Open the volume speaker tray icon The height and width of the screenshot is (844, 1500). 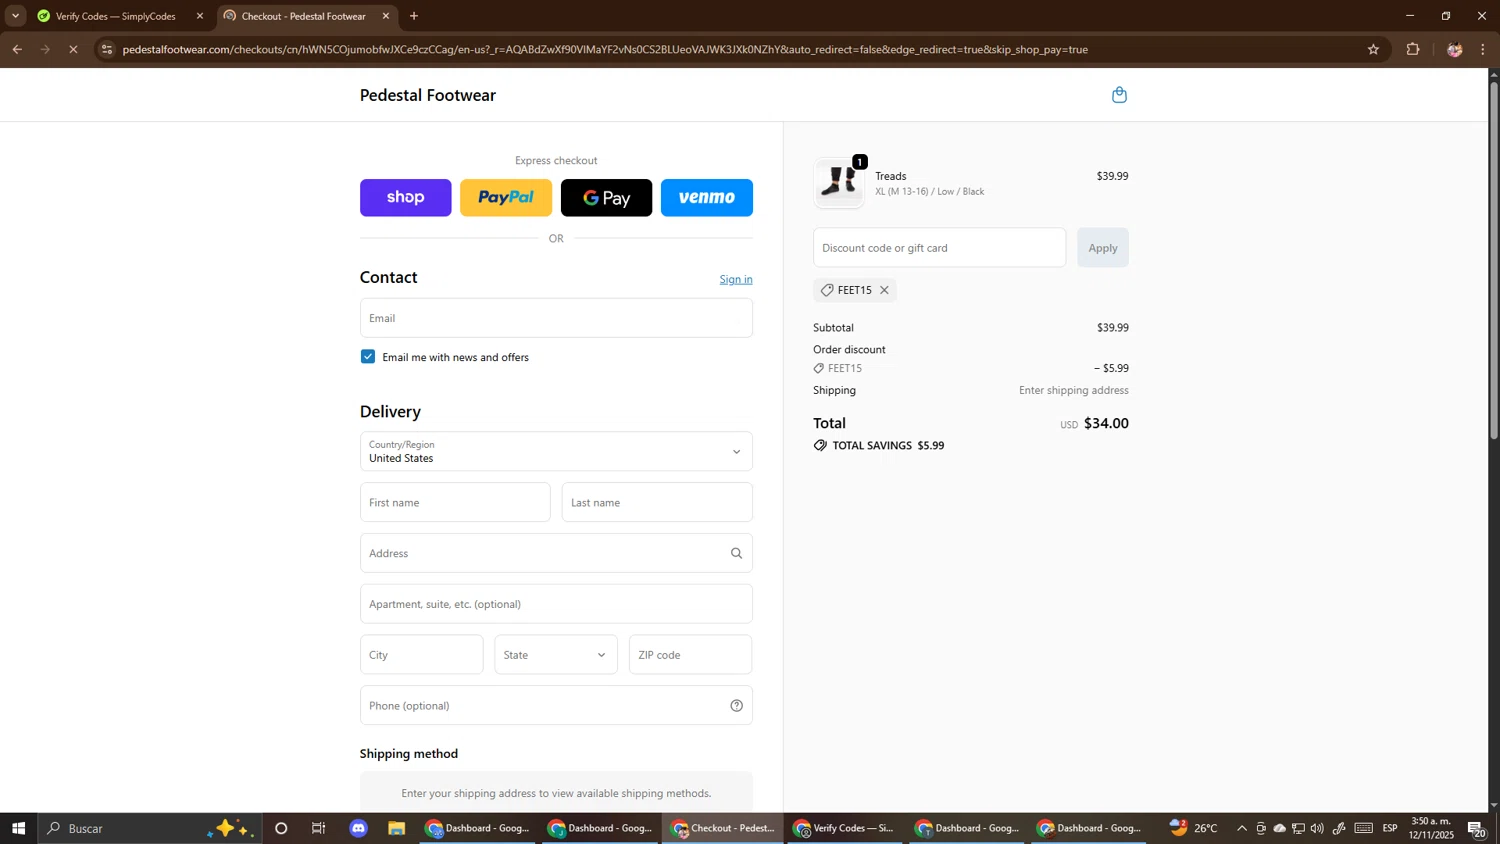point(1317,828)
